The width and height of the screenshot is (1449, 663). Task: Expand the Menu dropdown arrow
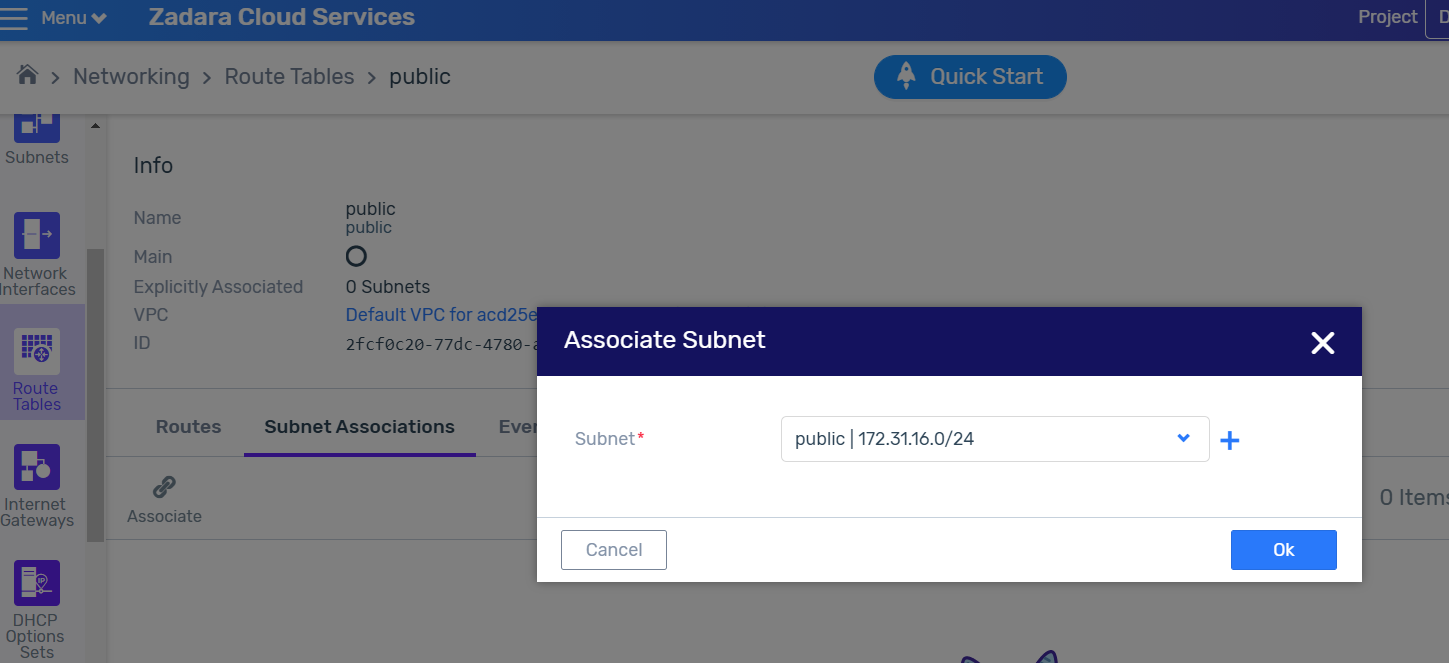98,18
